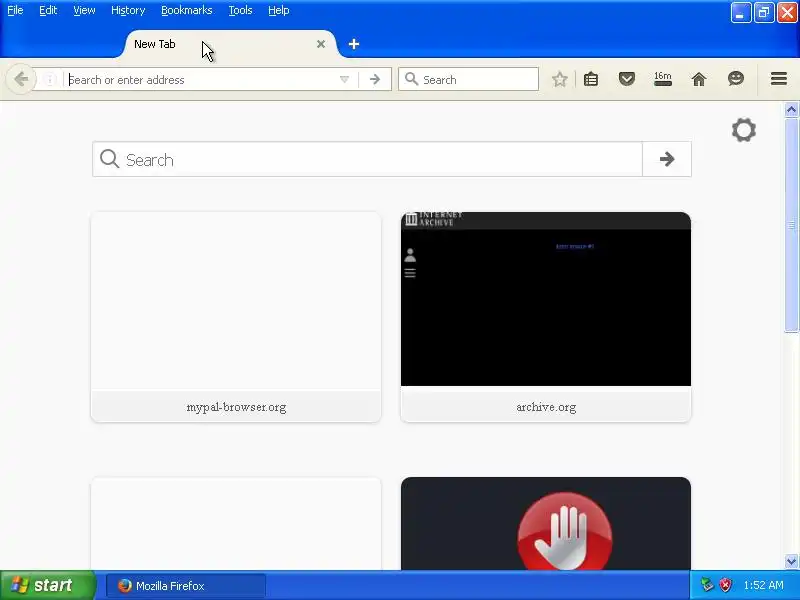Open the Edit menu
The width and height of the screenshot is (800, 600).
48,10
